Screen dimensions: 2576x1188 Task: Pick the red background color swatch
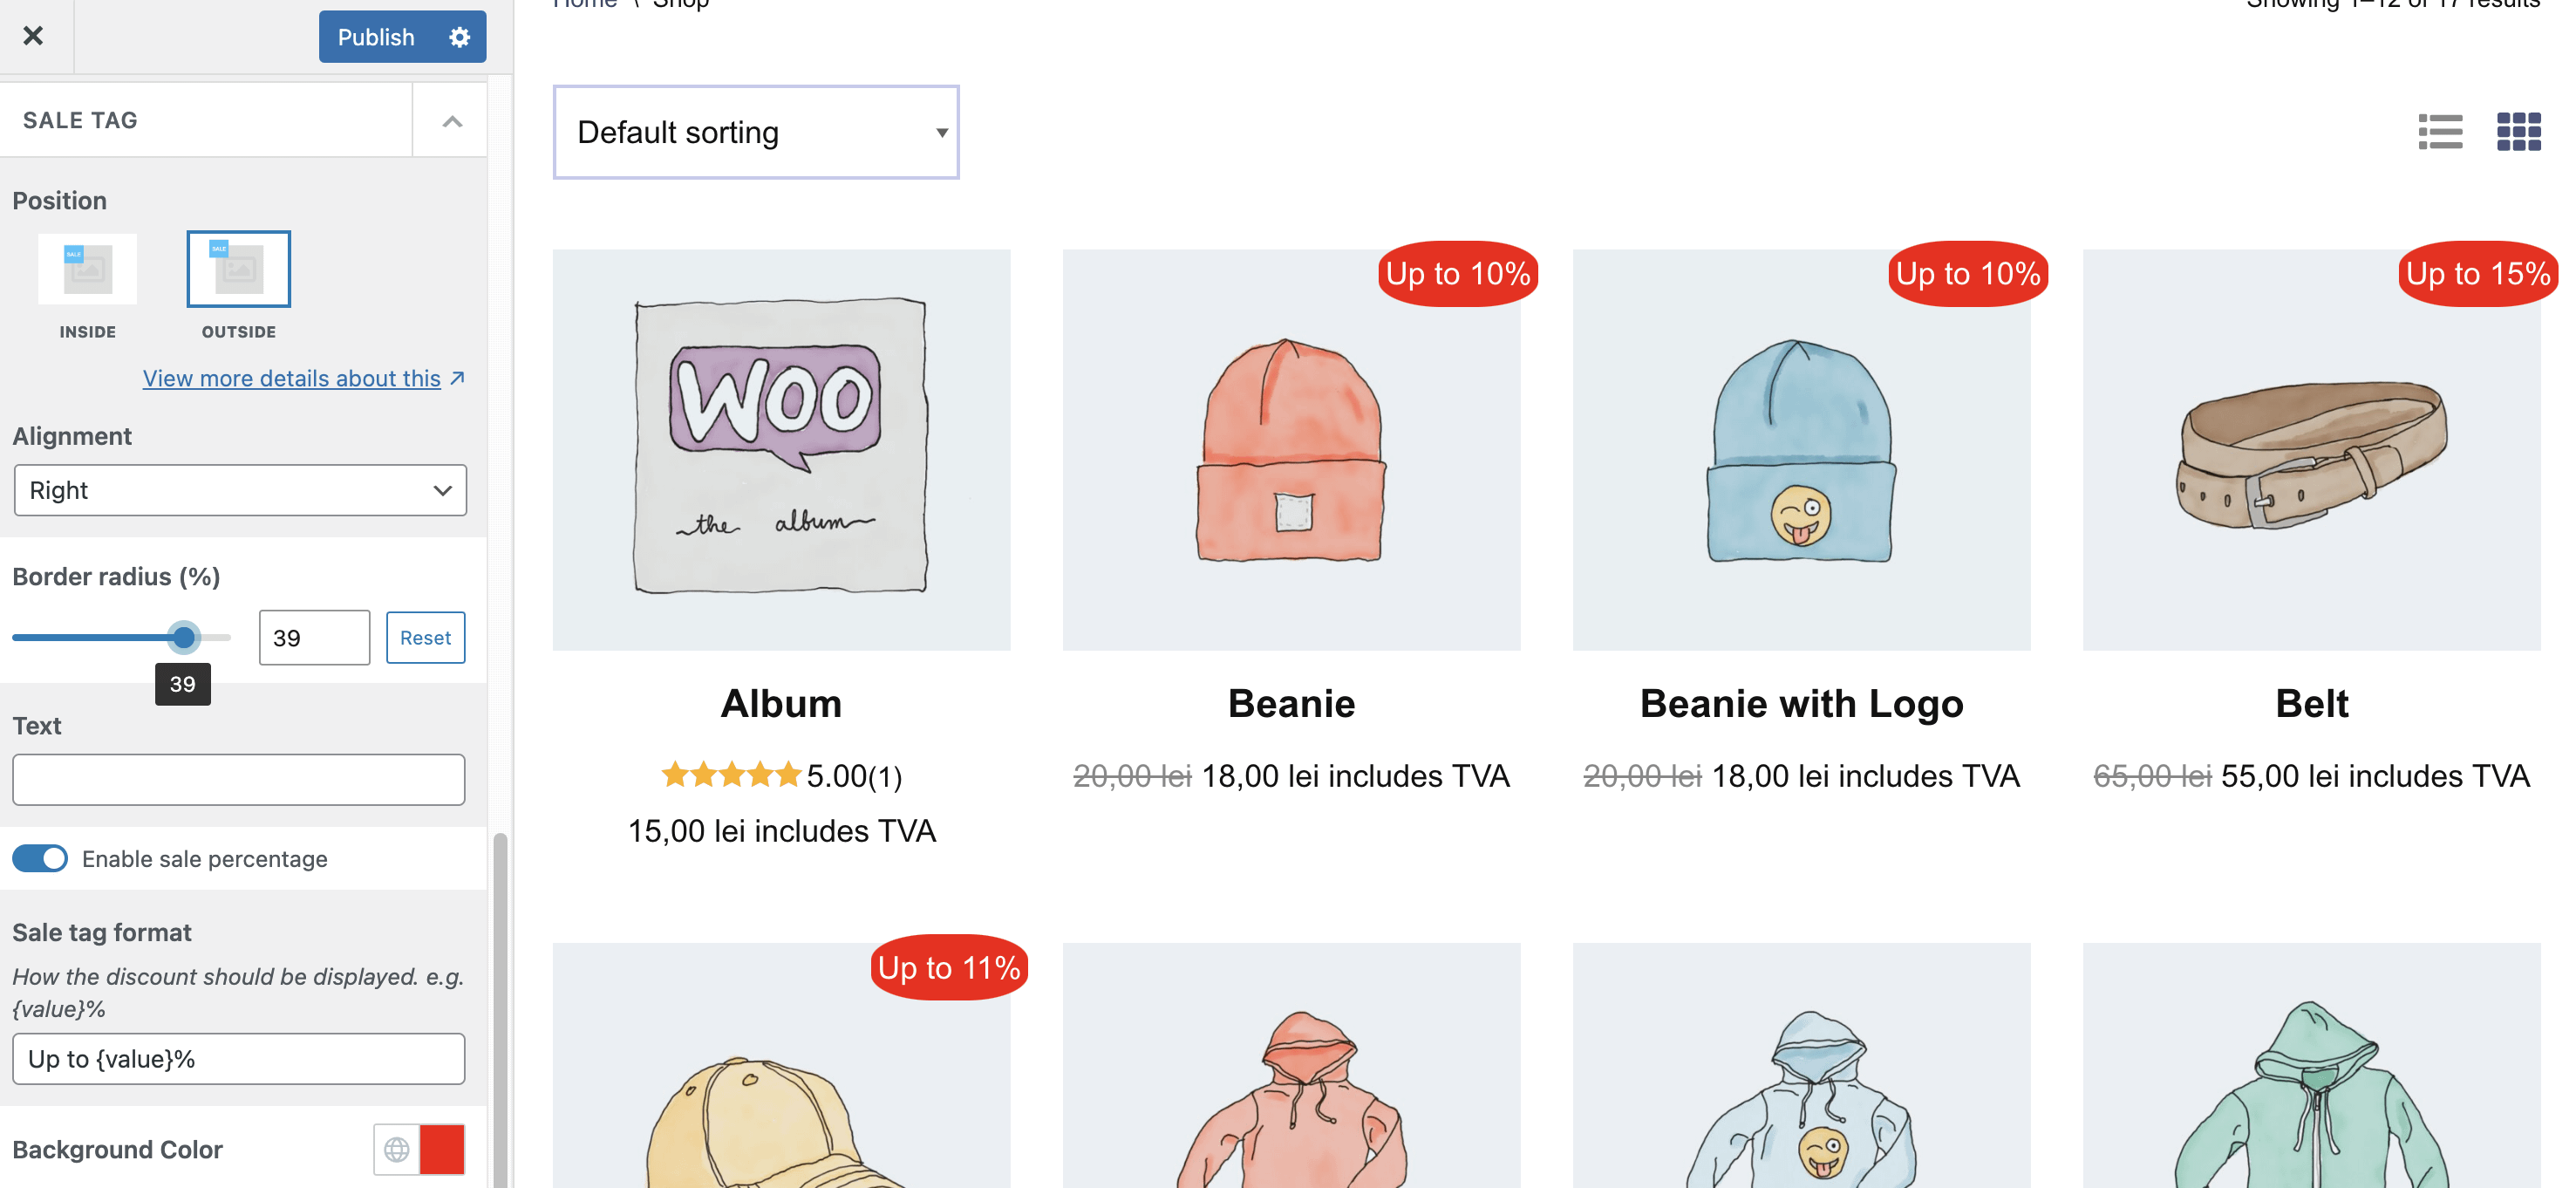(x=442, y=1149)
